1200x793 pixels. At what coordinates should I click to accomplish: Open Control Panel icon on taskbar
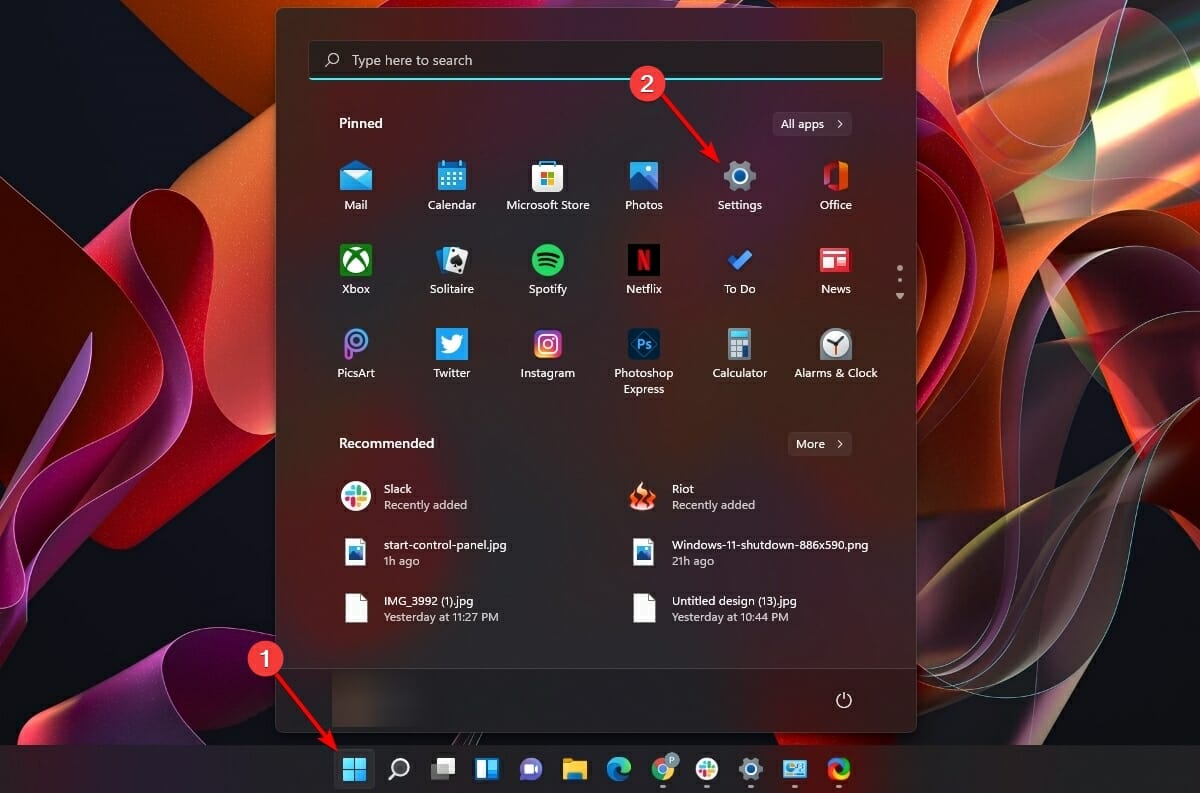click(795, 769)
